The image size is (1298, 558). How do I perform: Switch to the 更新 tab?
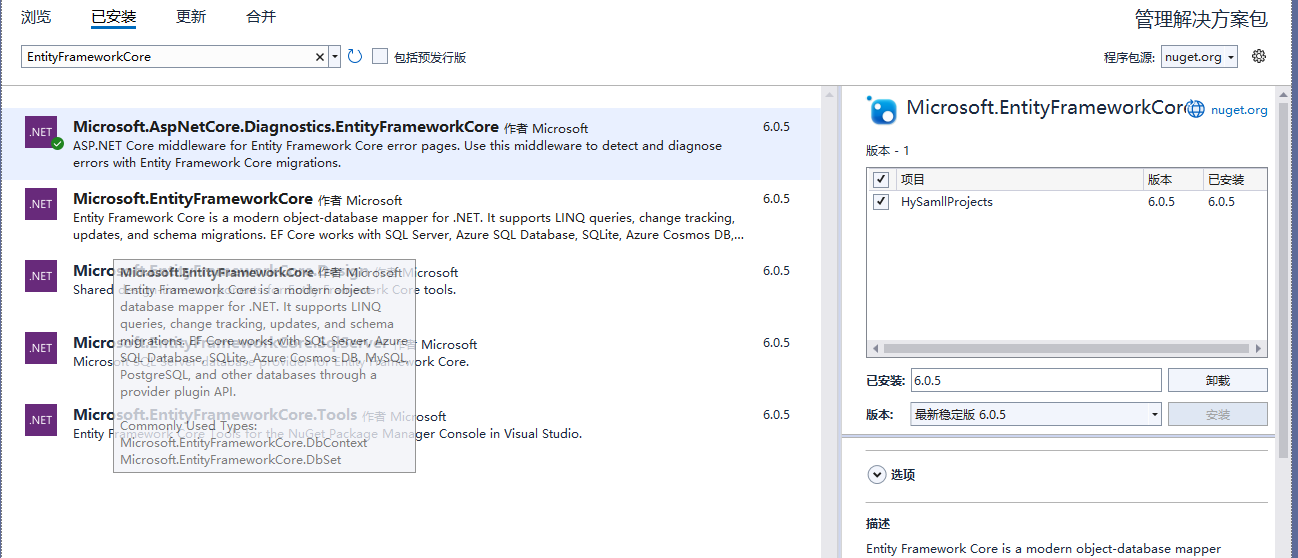(191, 17)
